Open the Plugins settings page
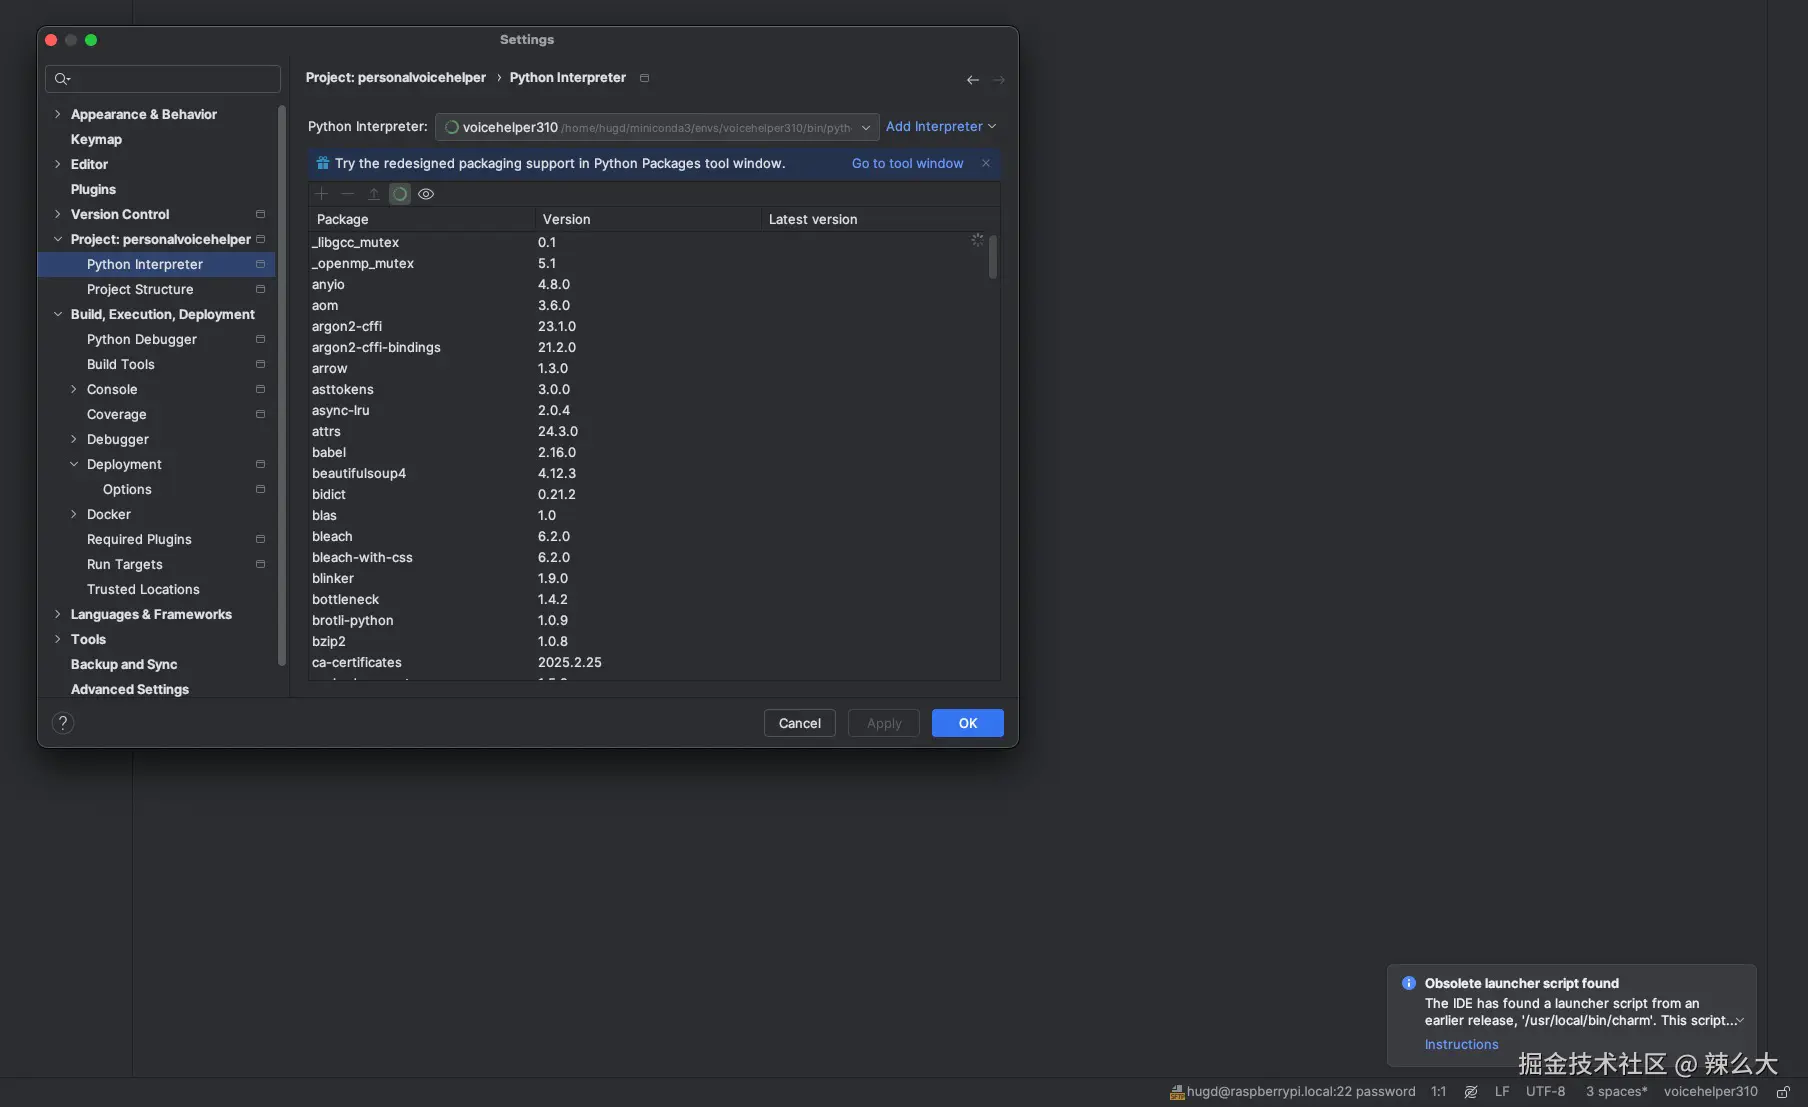1808x1107 pixels. (x=93, y=189)
